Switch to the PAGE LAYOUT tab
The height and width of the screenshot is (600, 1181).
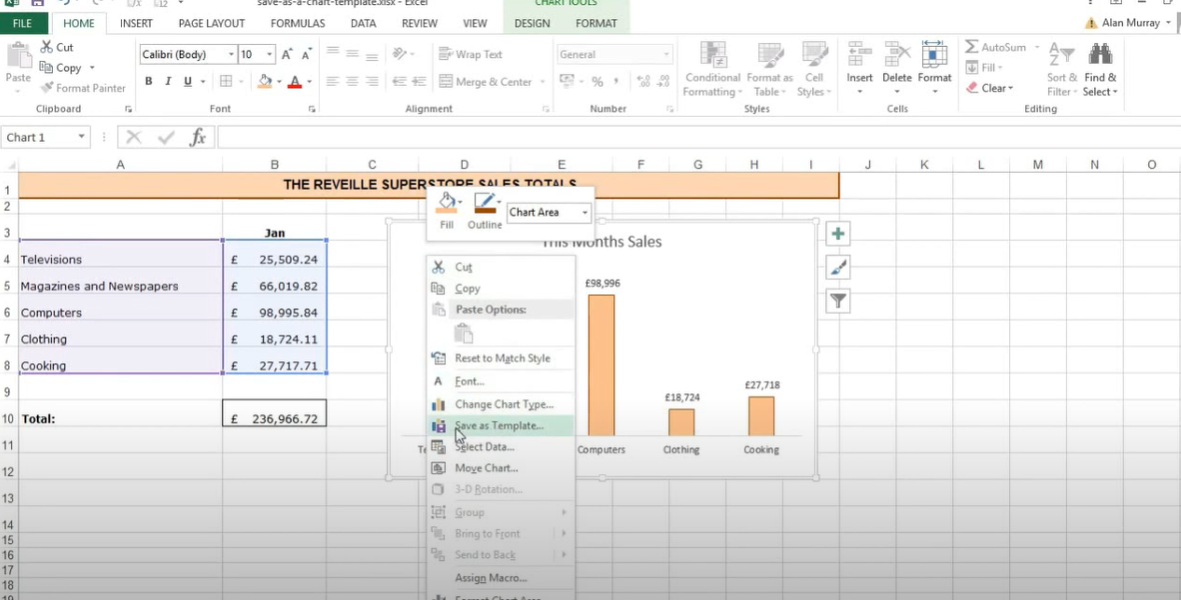tap(212, 23)
